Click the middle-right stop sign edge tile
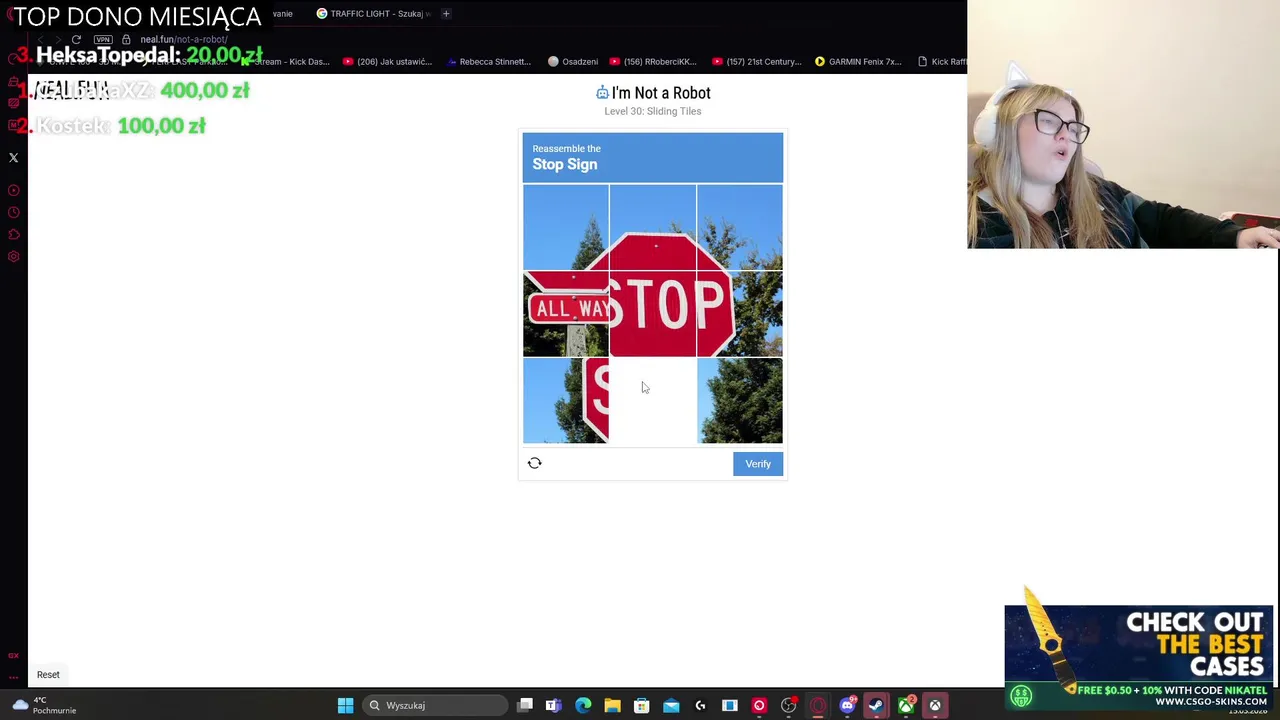This screenshot has height=720, width=1280. pyautogui.click(x=740, y=314)
